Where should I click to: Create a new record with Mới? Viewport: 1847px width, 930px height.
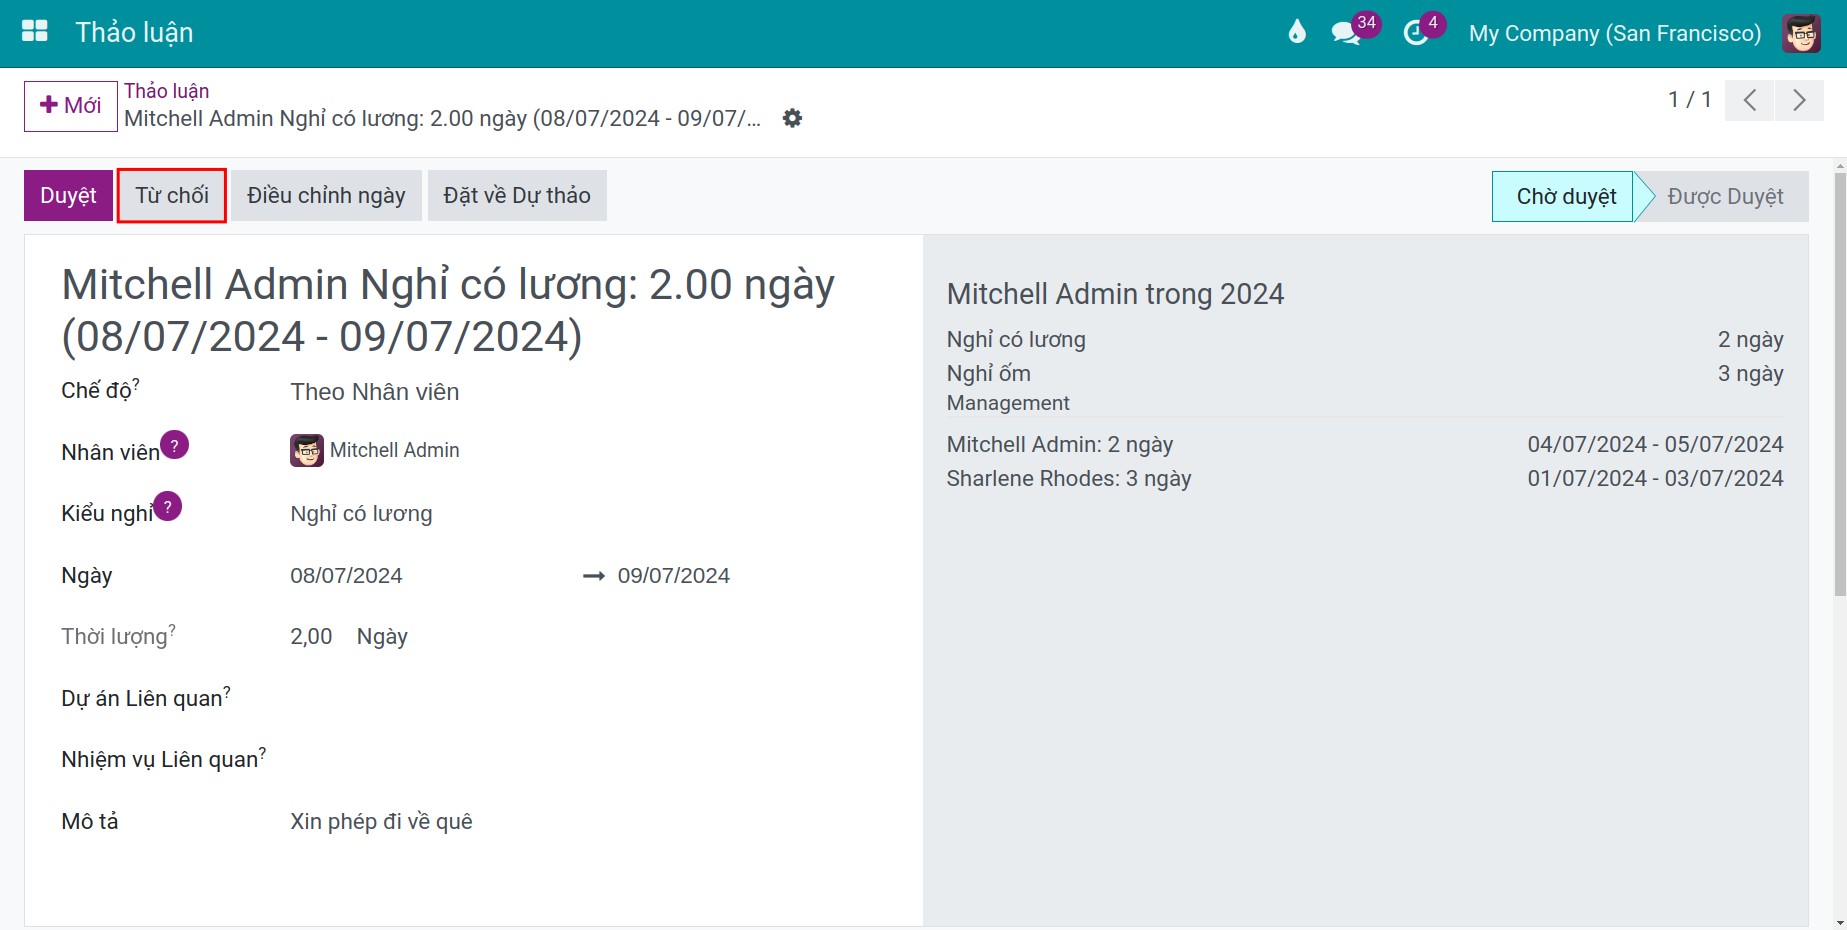click(x=71, y=106)
